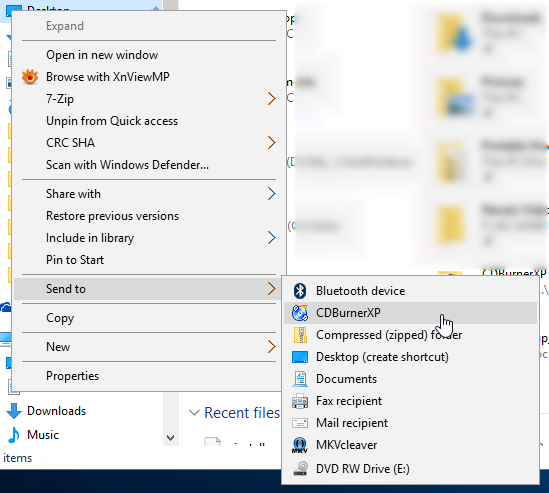Open the Share with entry
This screenshot has height=493, width=549.
149,194
